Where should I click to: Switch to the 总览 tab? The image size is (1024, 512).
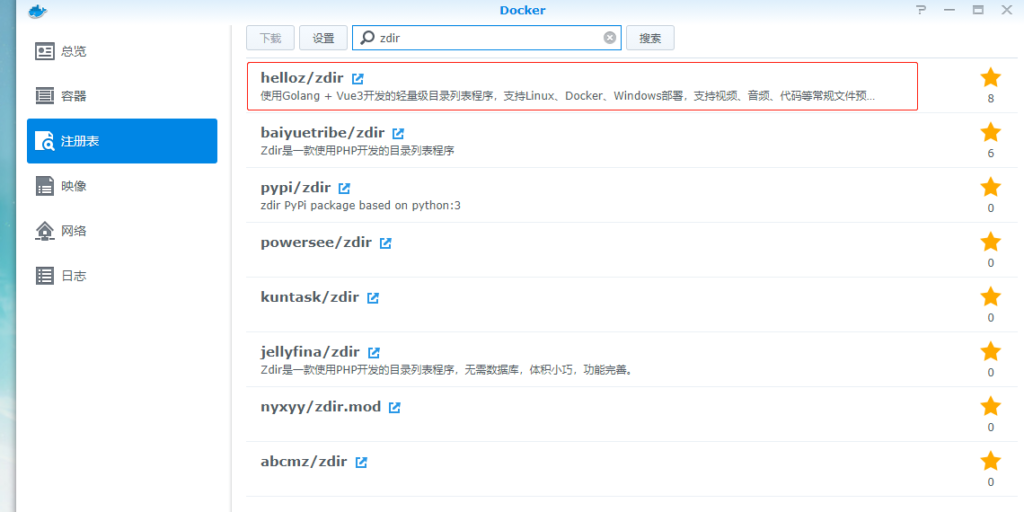coord(122,52)
